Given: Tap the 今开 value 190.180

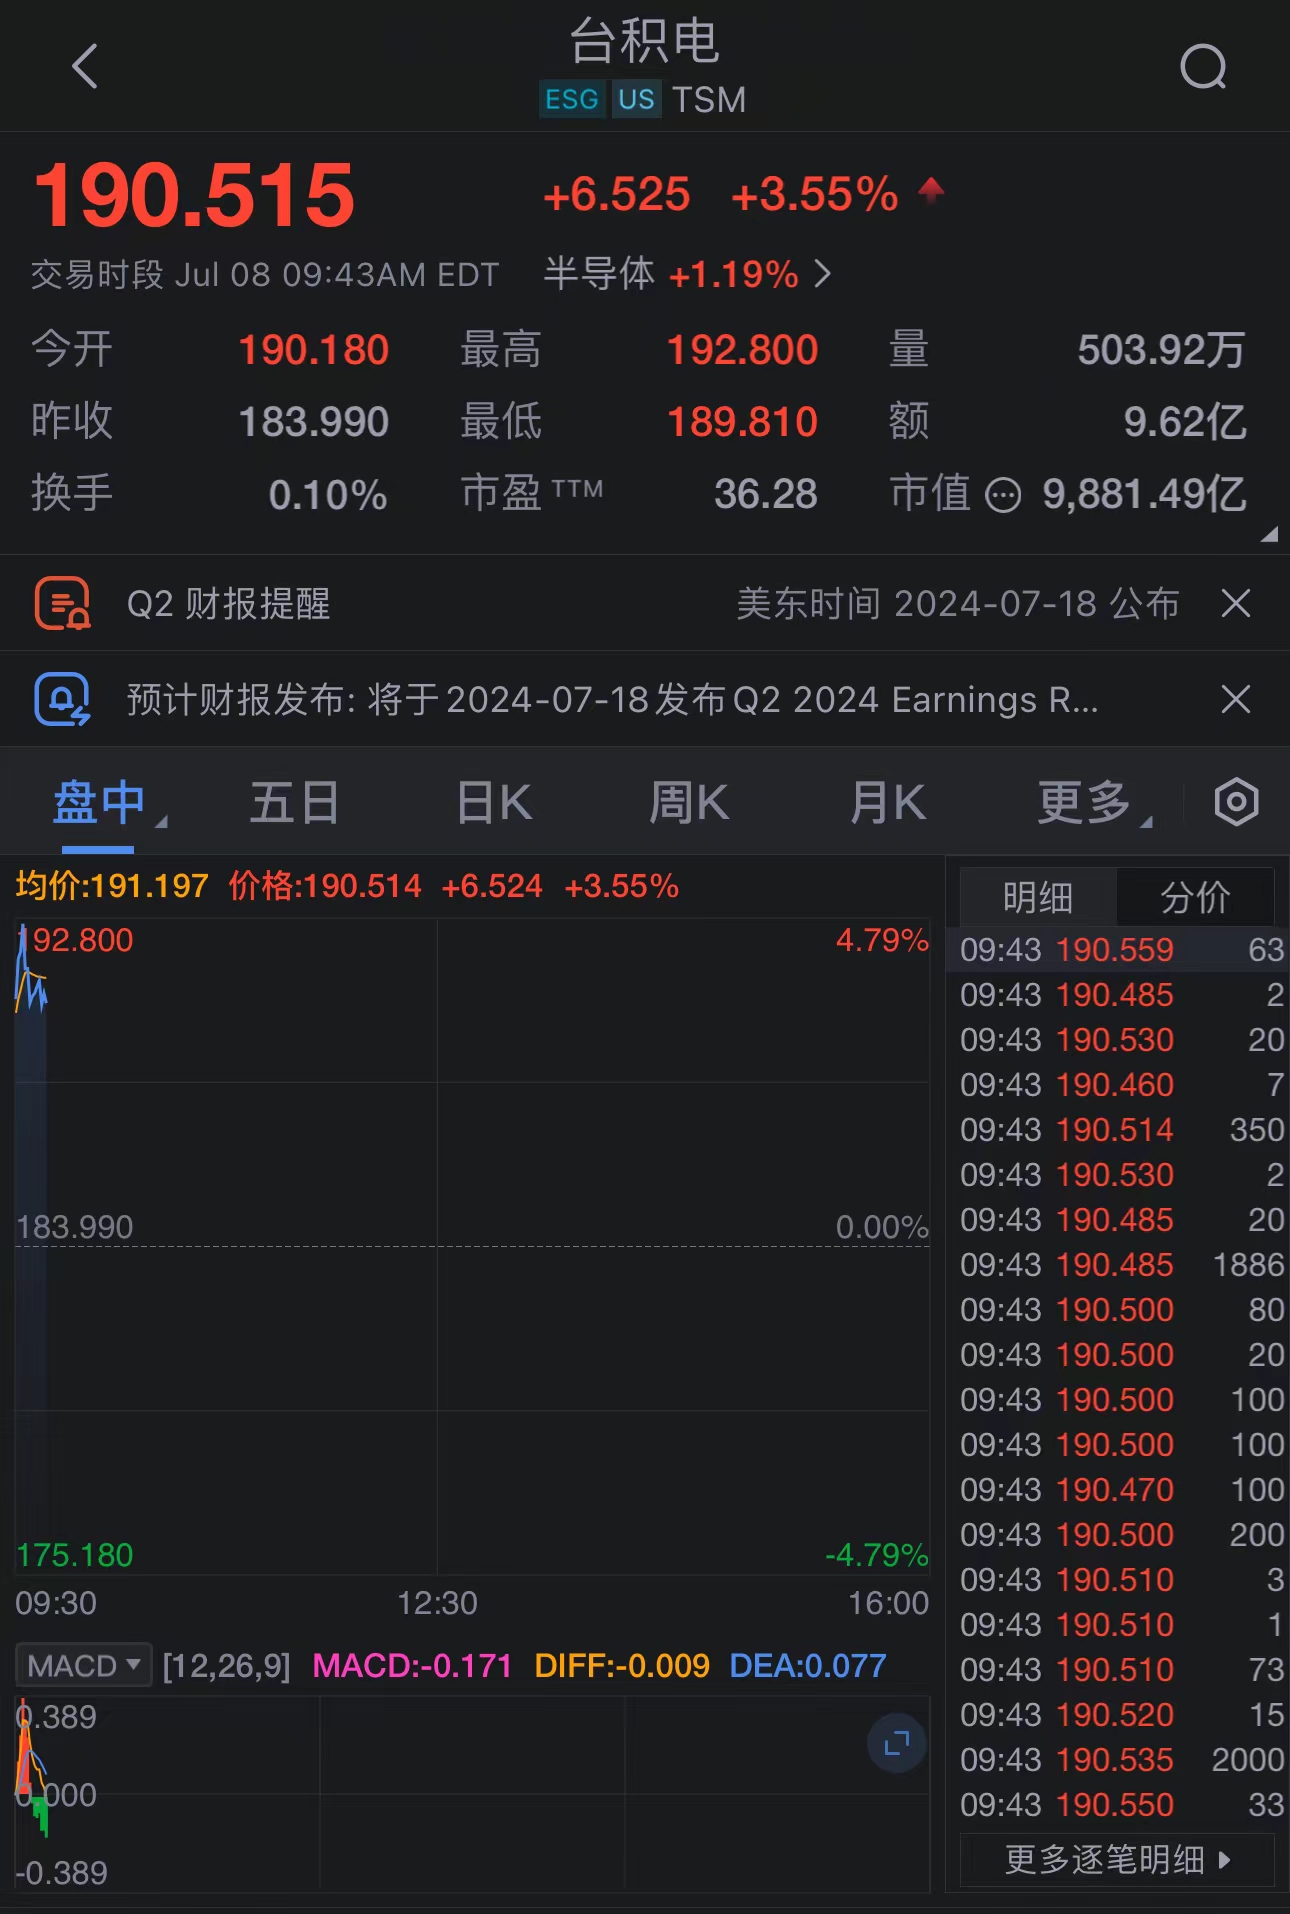Looking at the screenshot, I should coord(313,350).
